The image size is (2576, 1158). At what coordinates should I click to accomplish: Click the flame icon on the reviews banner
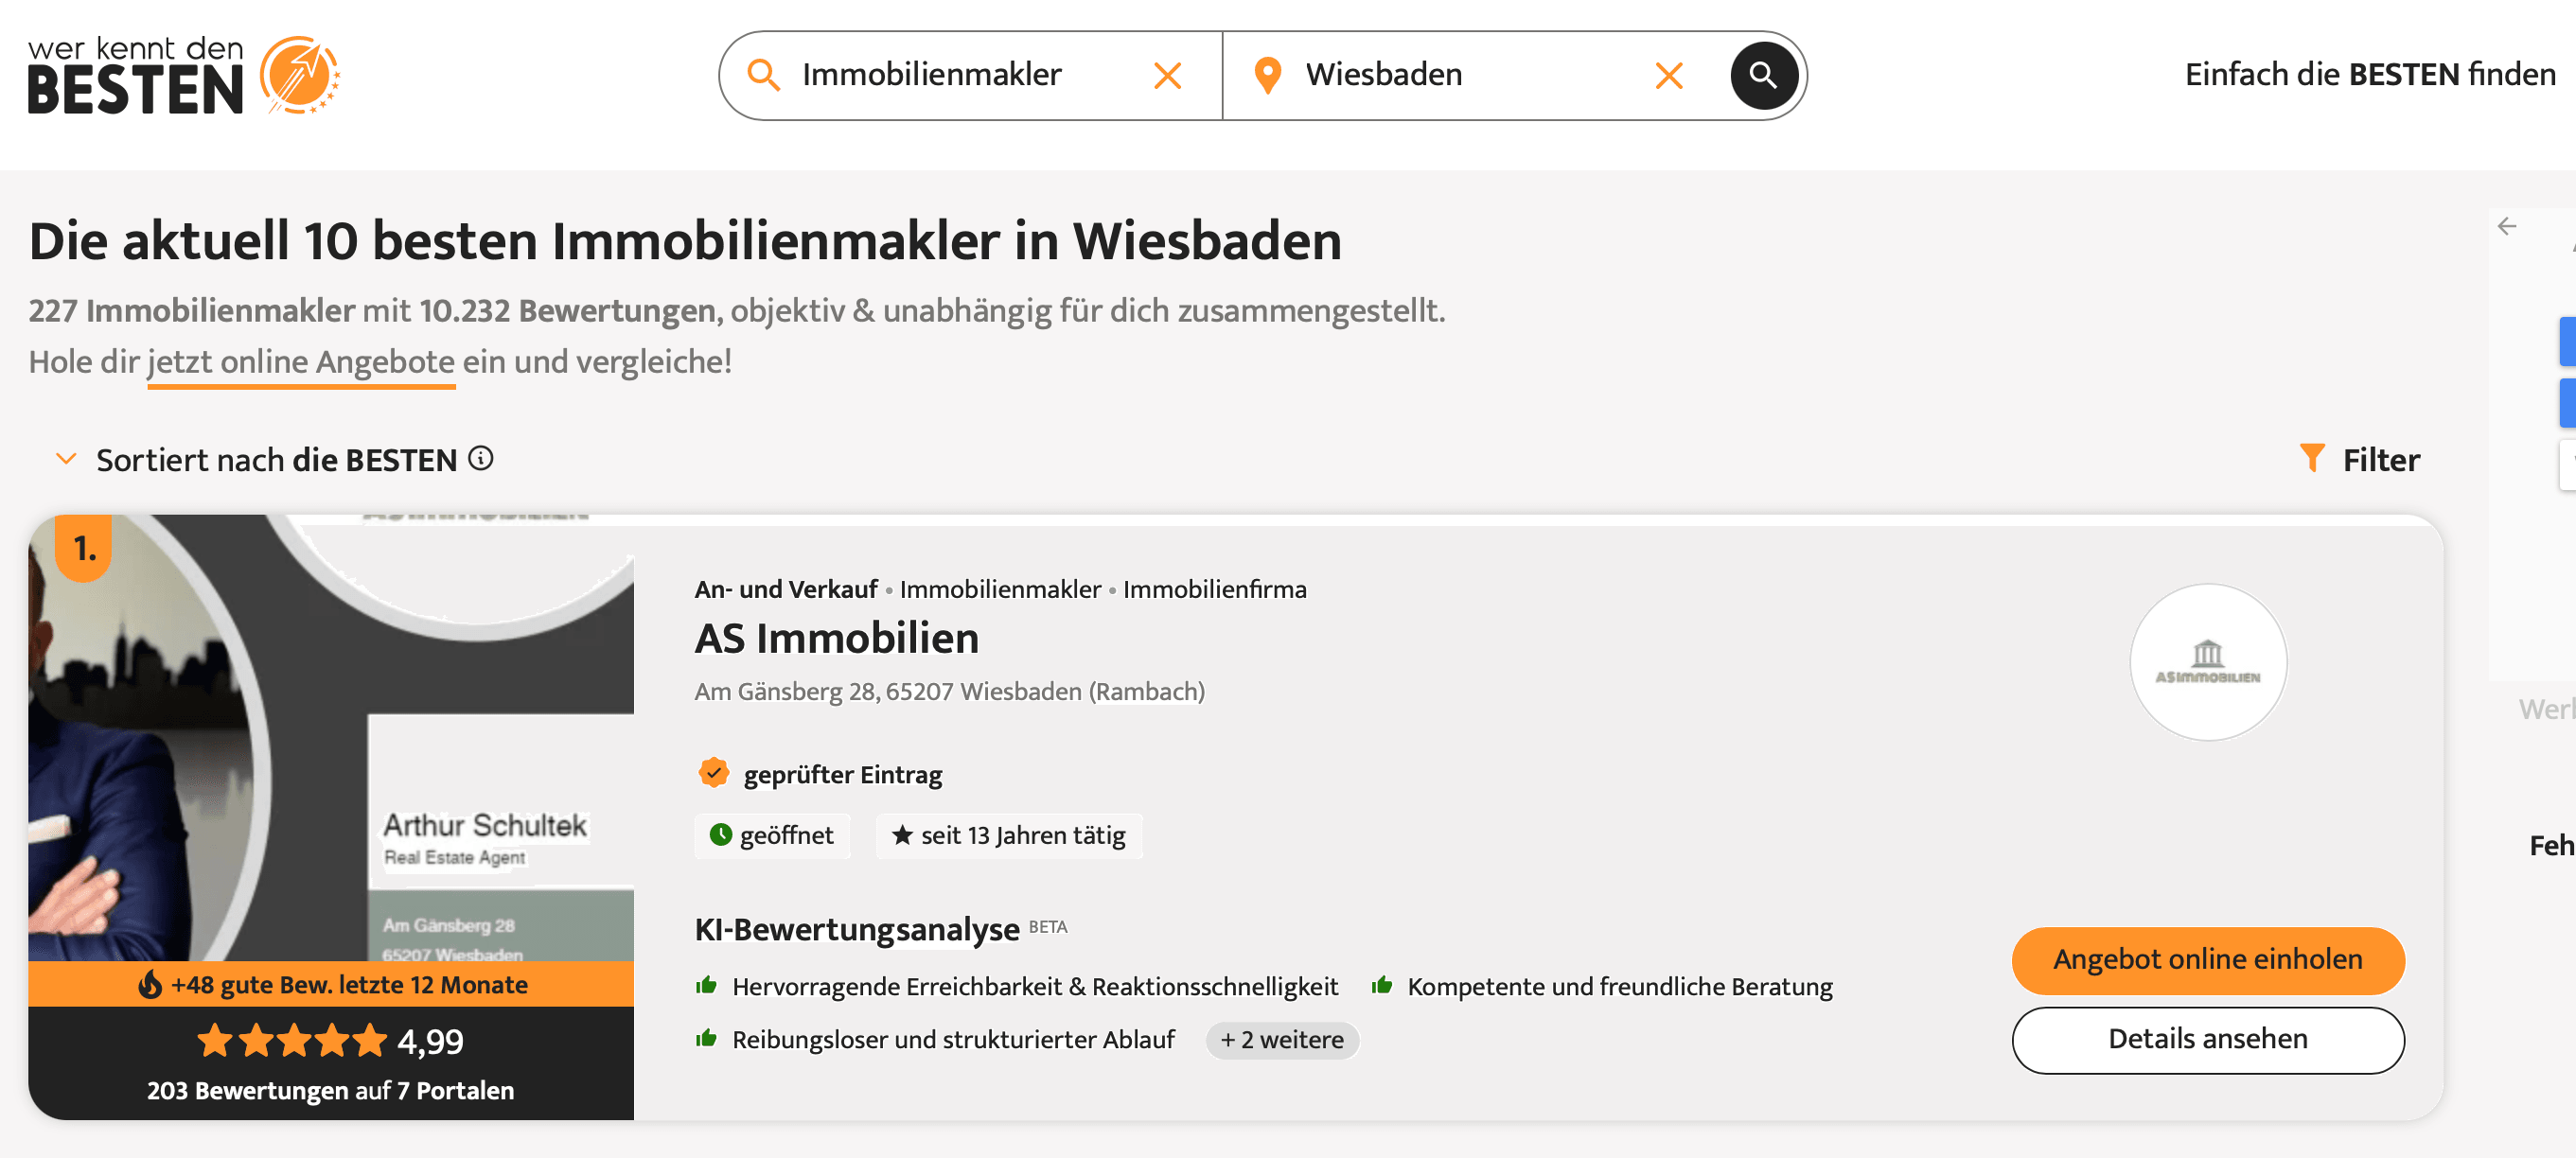150,984
